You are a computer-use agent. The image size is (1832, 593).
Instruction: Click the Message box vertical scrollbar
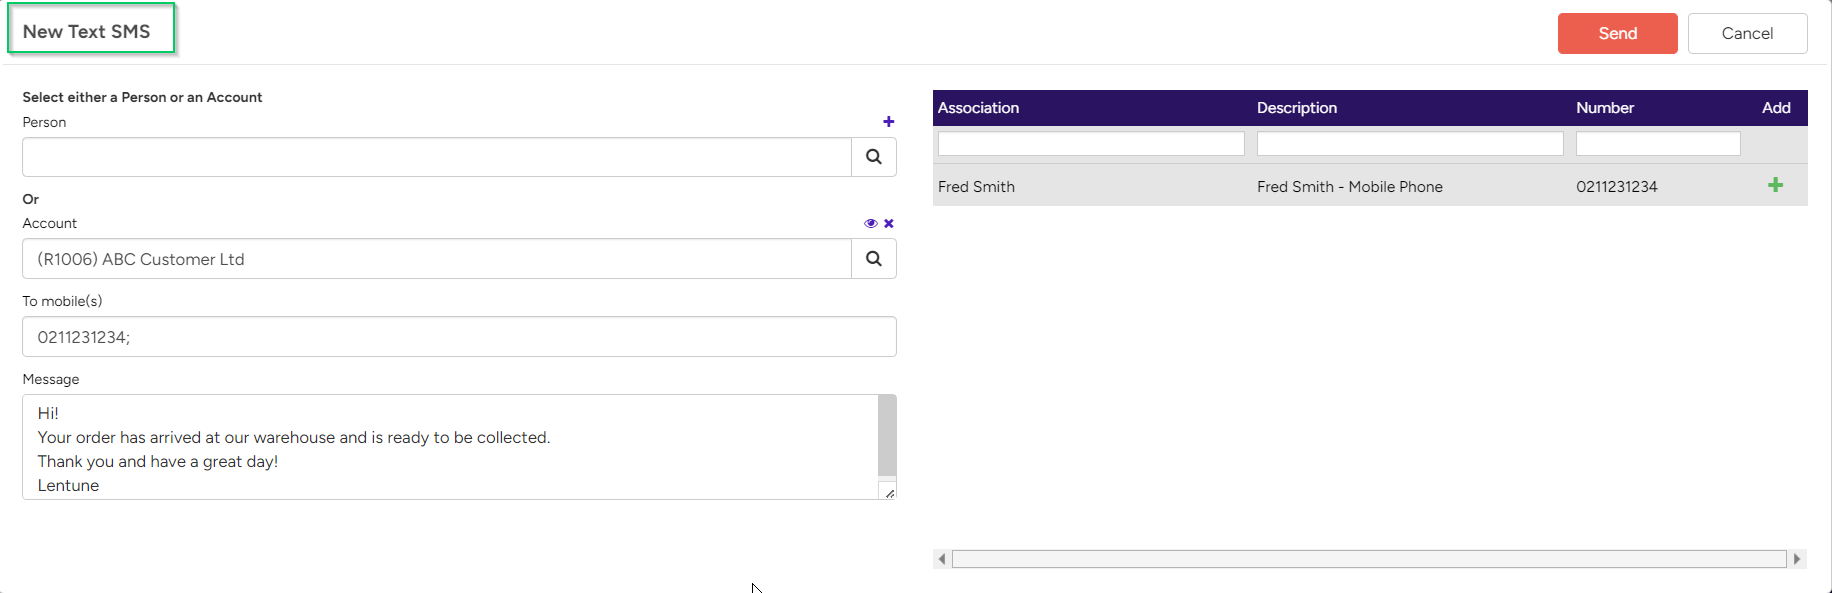point(887,436)
